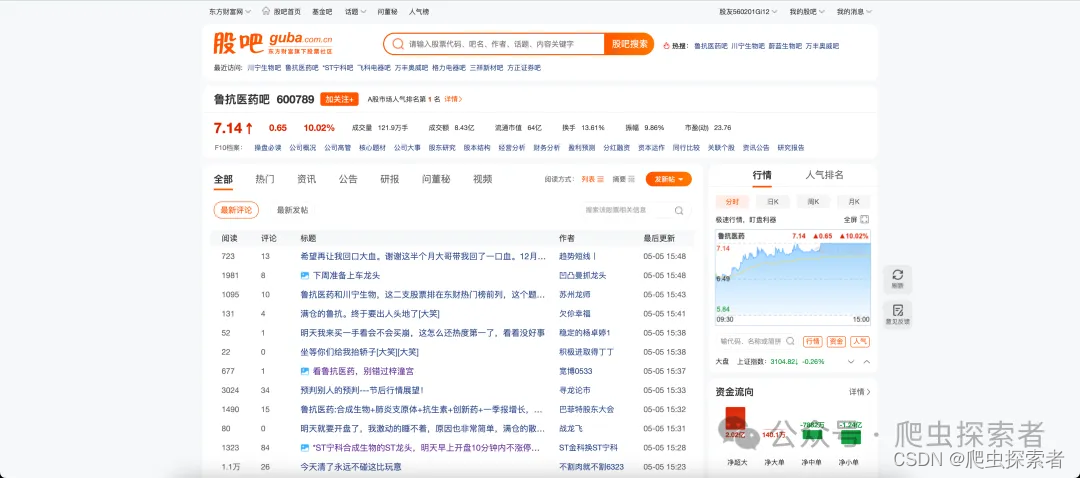
Task: Open the 股友560201Gi12 account dropdown
Action: coord(748,12)
